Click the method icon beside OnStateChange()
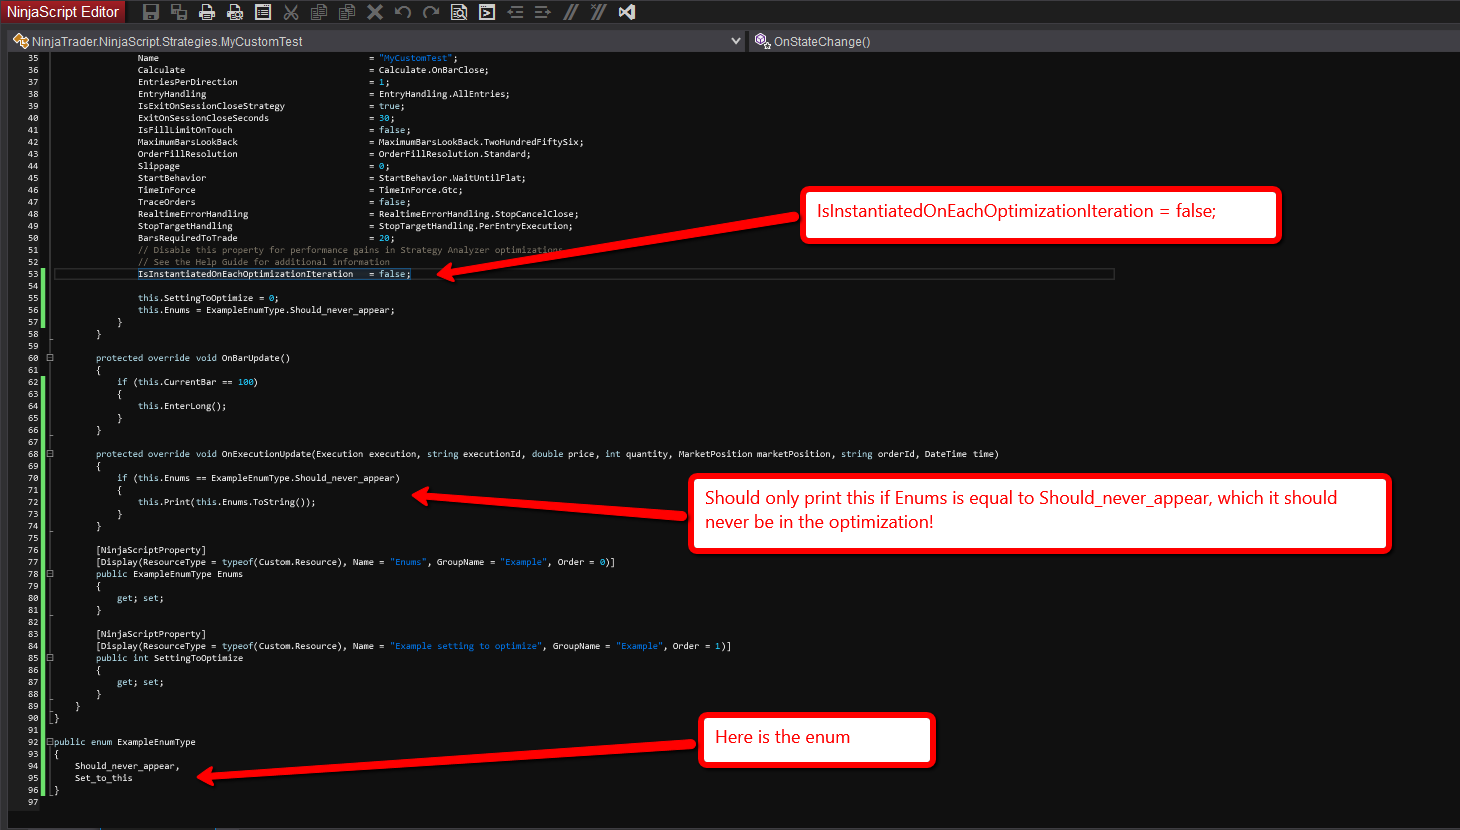This screenshot has height=830, width=1460. click(762, 41)
